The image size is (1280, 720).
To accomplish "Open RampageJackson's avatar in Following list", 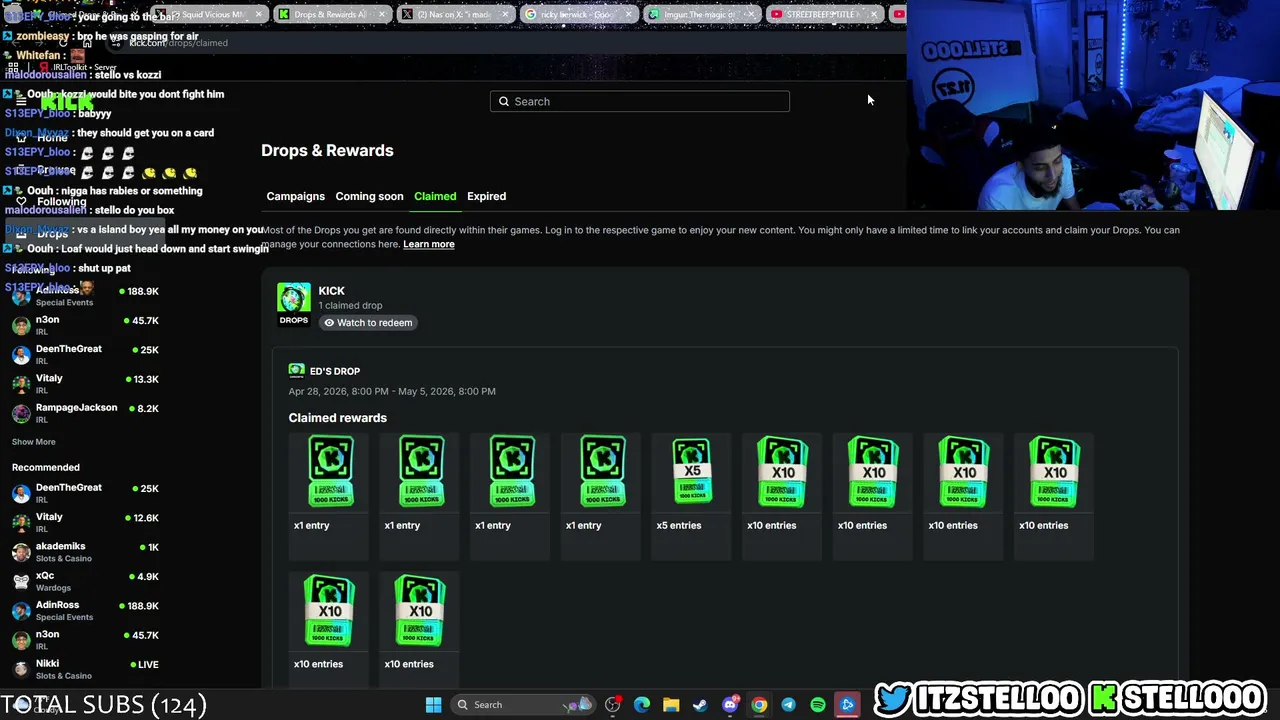I will tap(21, 413).
